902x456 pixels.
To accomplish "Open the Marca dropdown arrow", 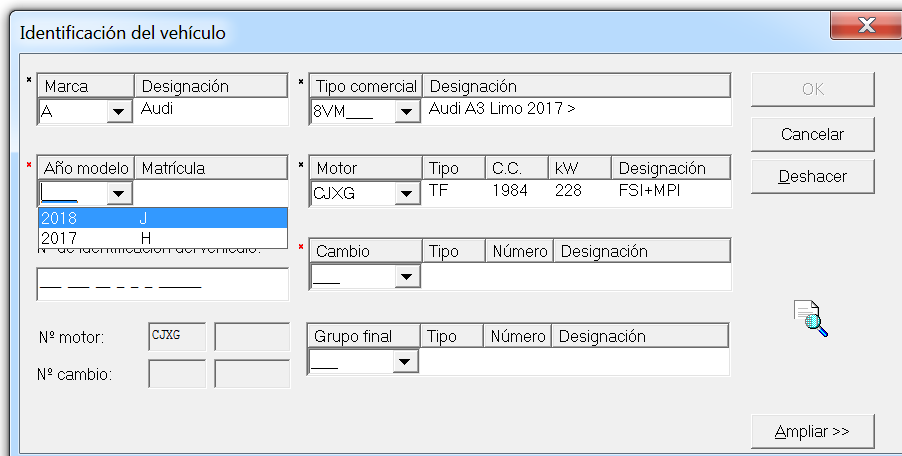I will pyautogui.click(x=119, y=111).
